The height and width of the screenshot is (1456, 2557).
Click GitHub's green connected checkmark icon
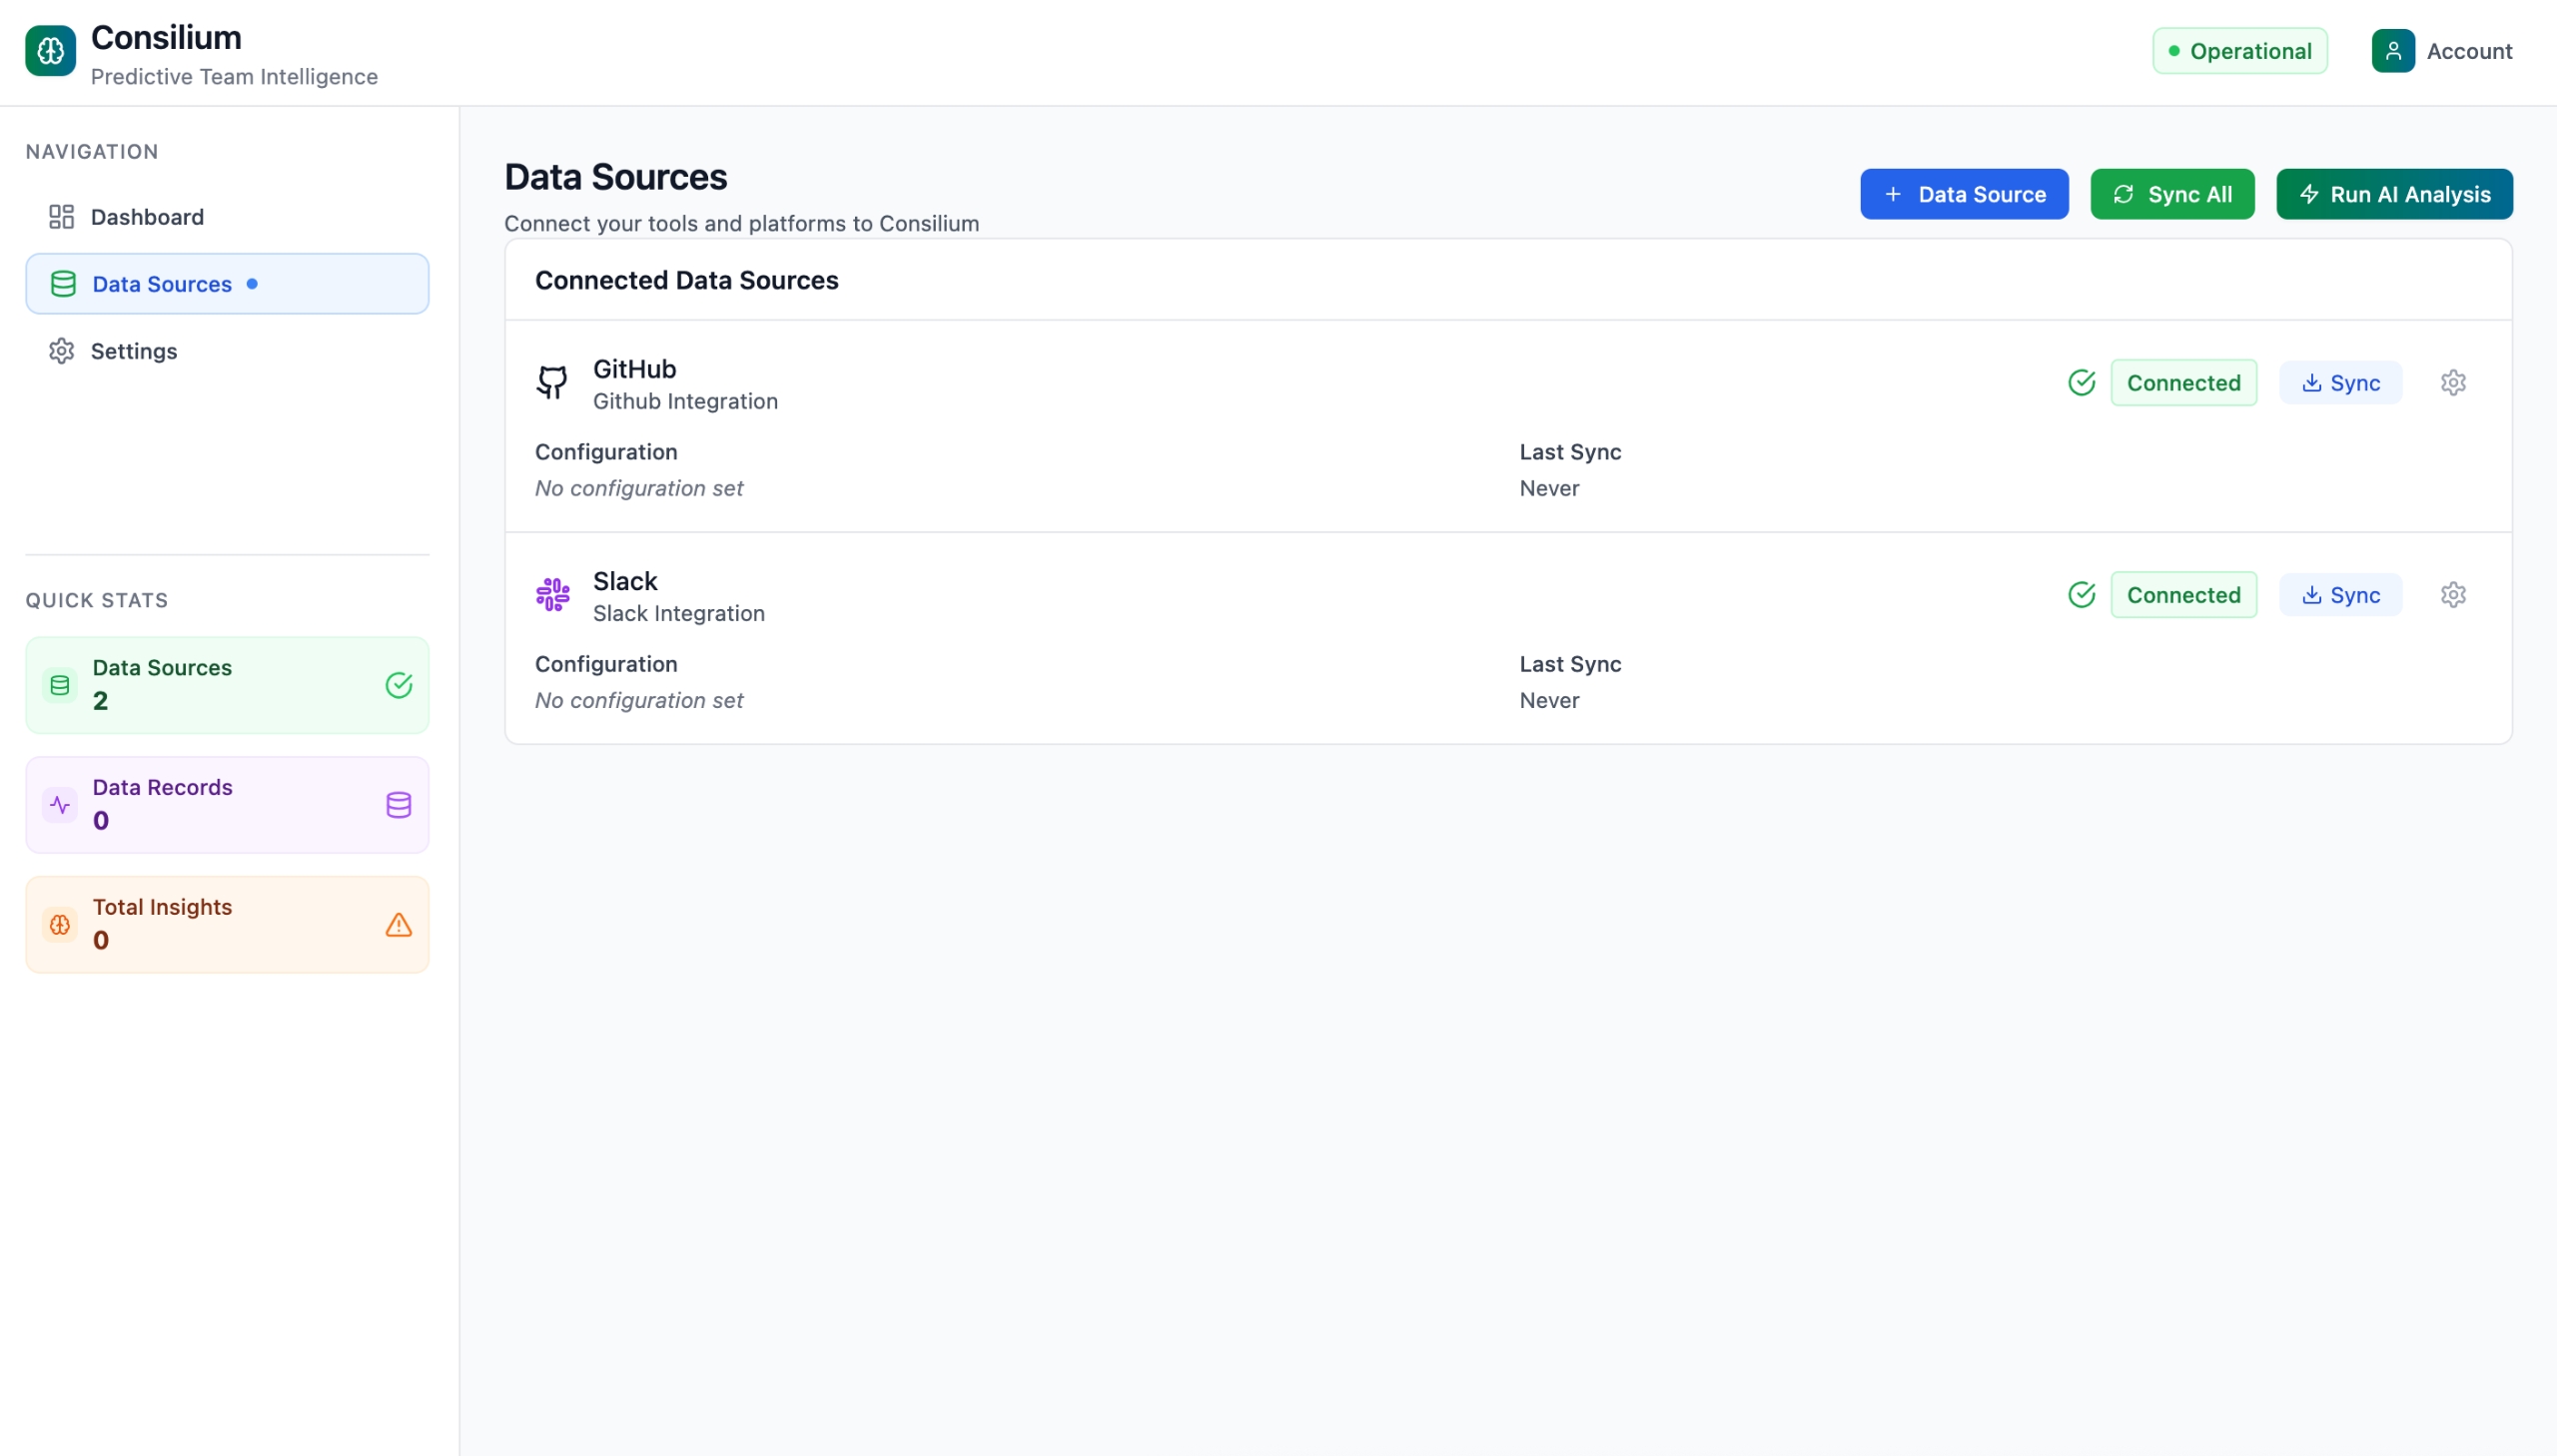tap(2081, 383)
